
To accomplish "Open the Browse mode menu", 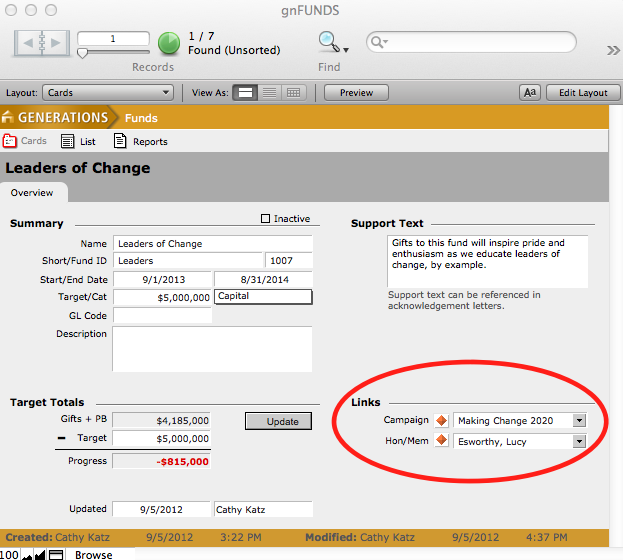I will (93, 554).
